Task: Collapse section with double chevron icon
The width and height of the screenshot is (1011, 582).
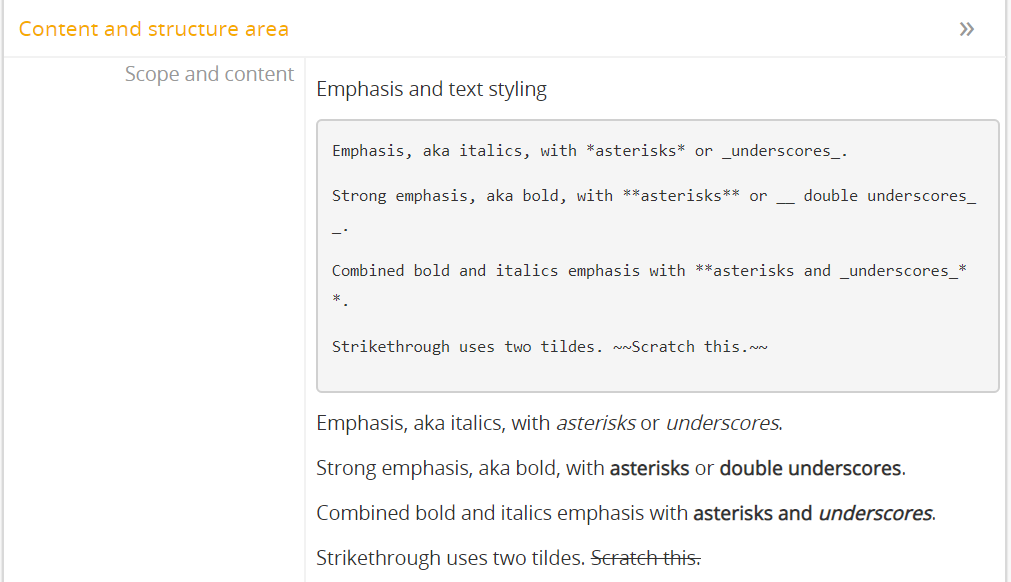Action: point(966,29)
